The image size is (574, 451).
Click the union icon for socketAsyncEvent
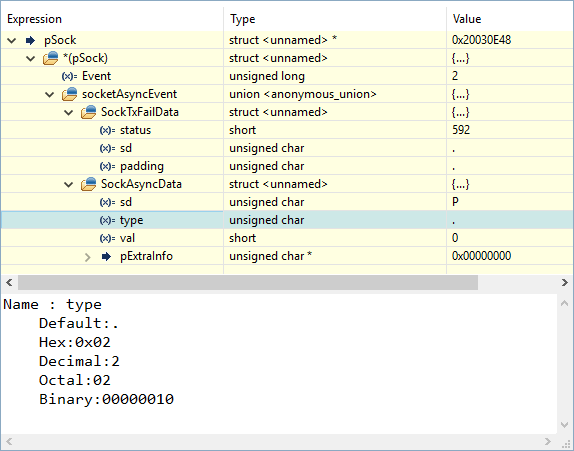[x=70, y=94]
